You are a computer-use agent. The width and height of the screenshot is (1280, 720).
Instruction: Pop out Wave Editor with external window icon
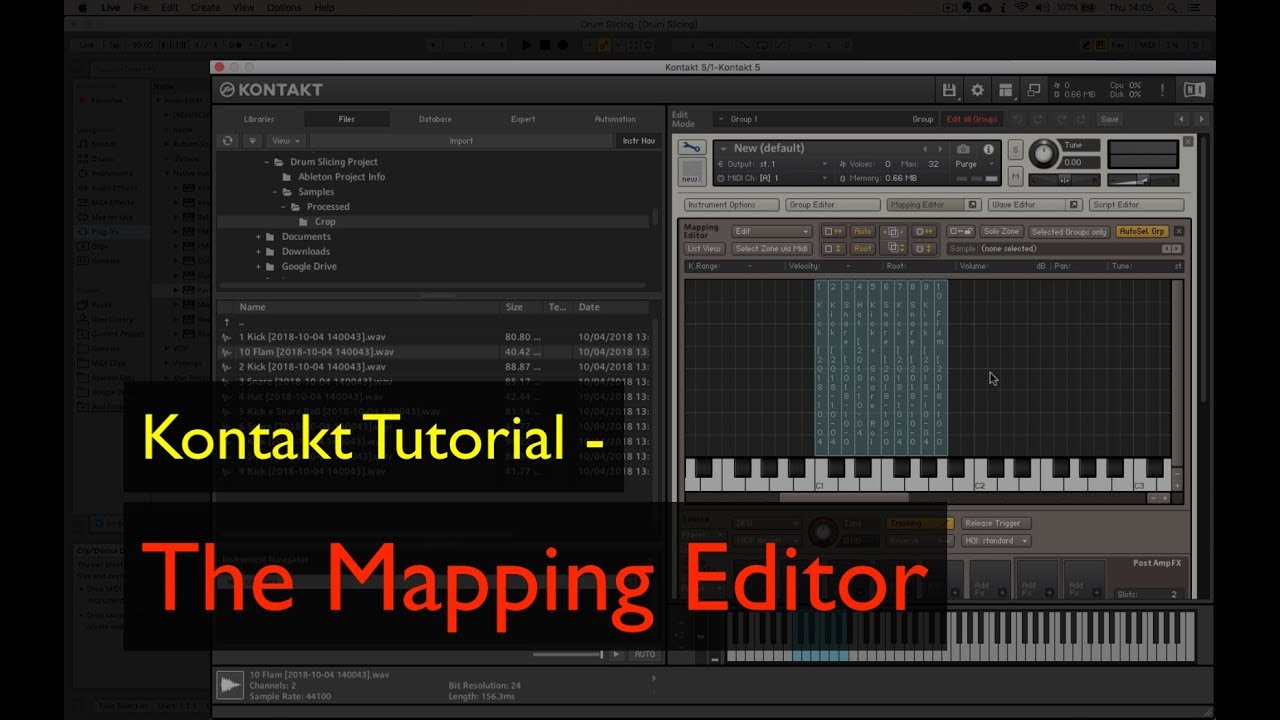click(1074, 205)
